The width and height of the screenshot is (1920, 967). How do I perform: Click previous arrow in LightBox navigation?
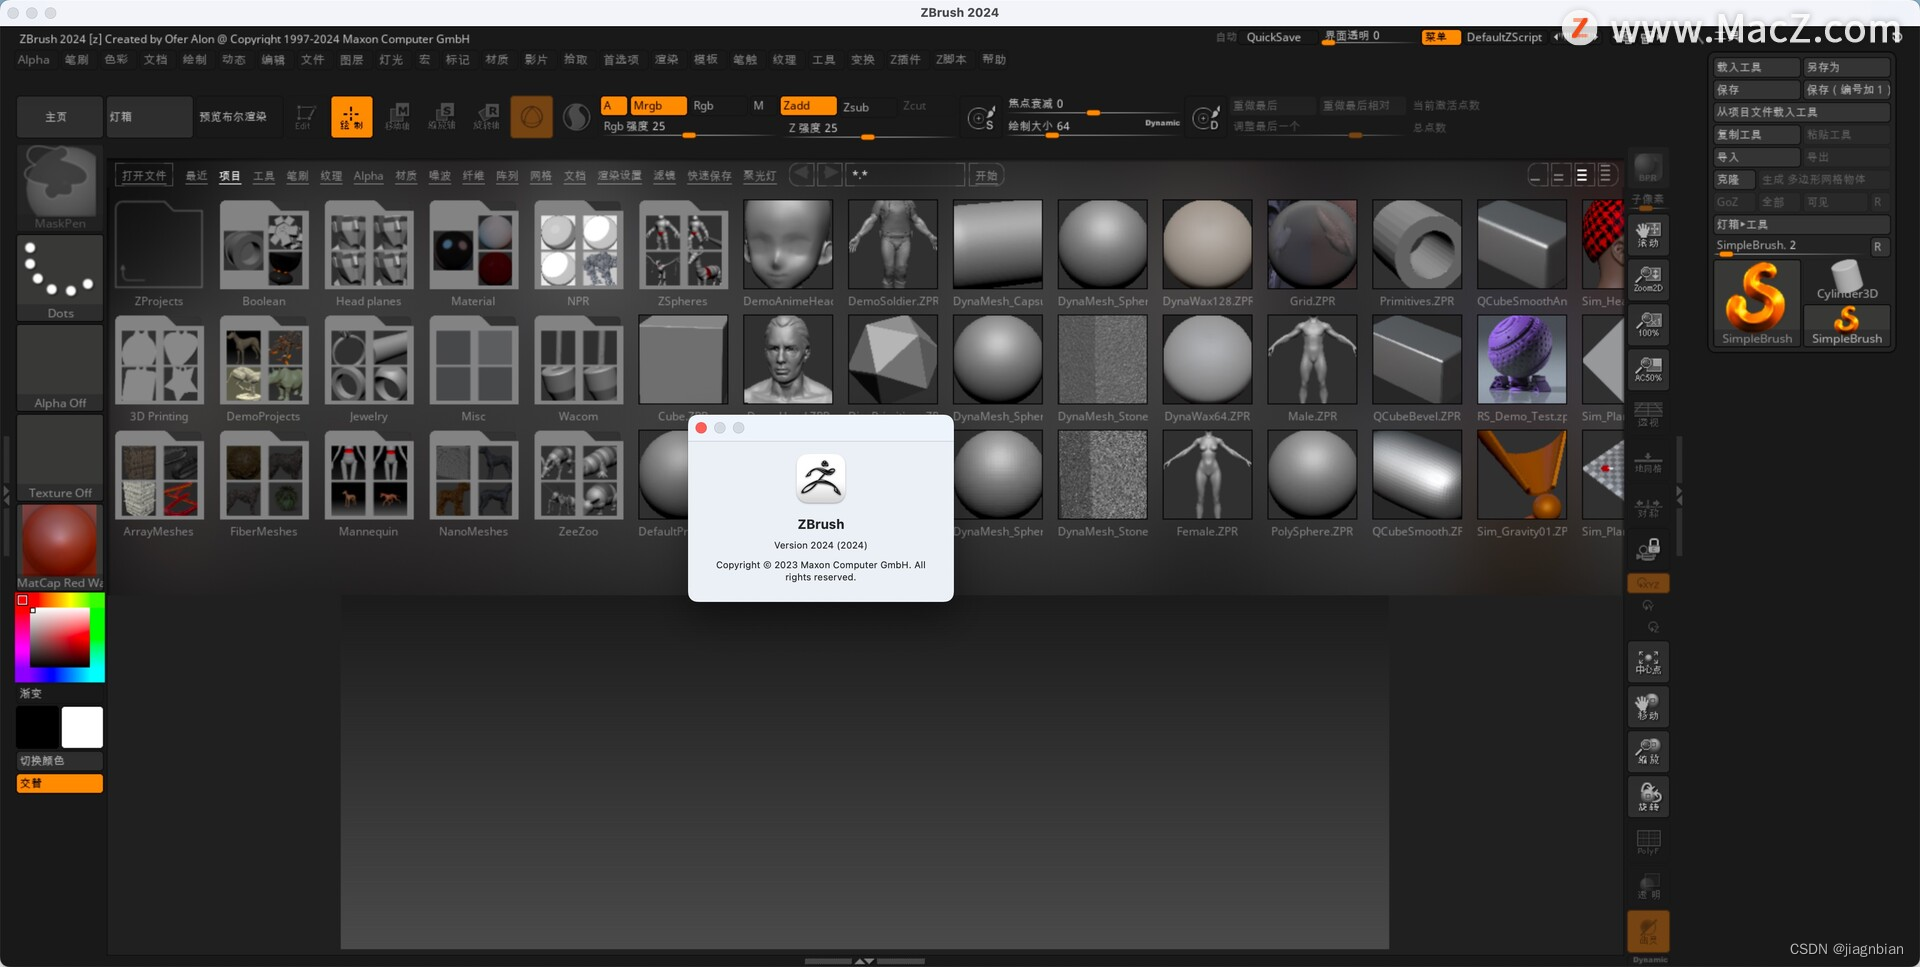tap(801, 175)
